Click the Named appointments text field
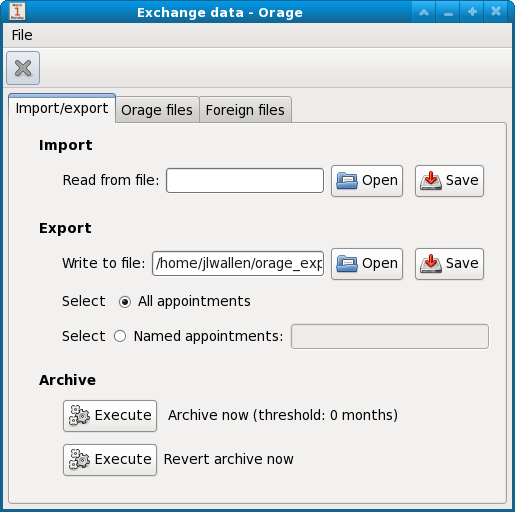The image size is (515, 512). (390, 336)
